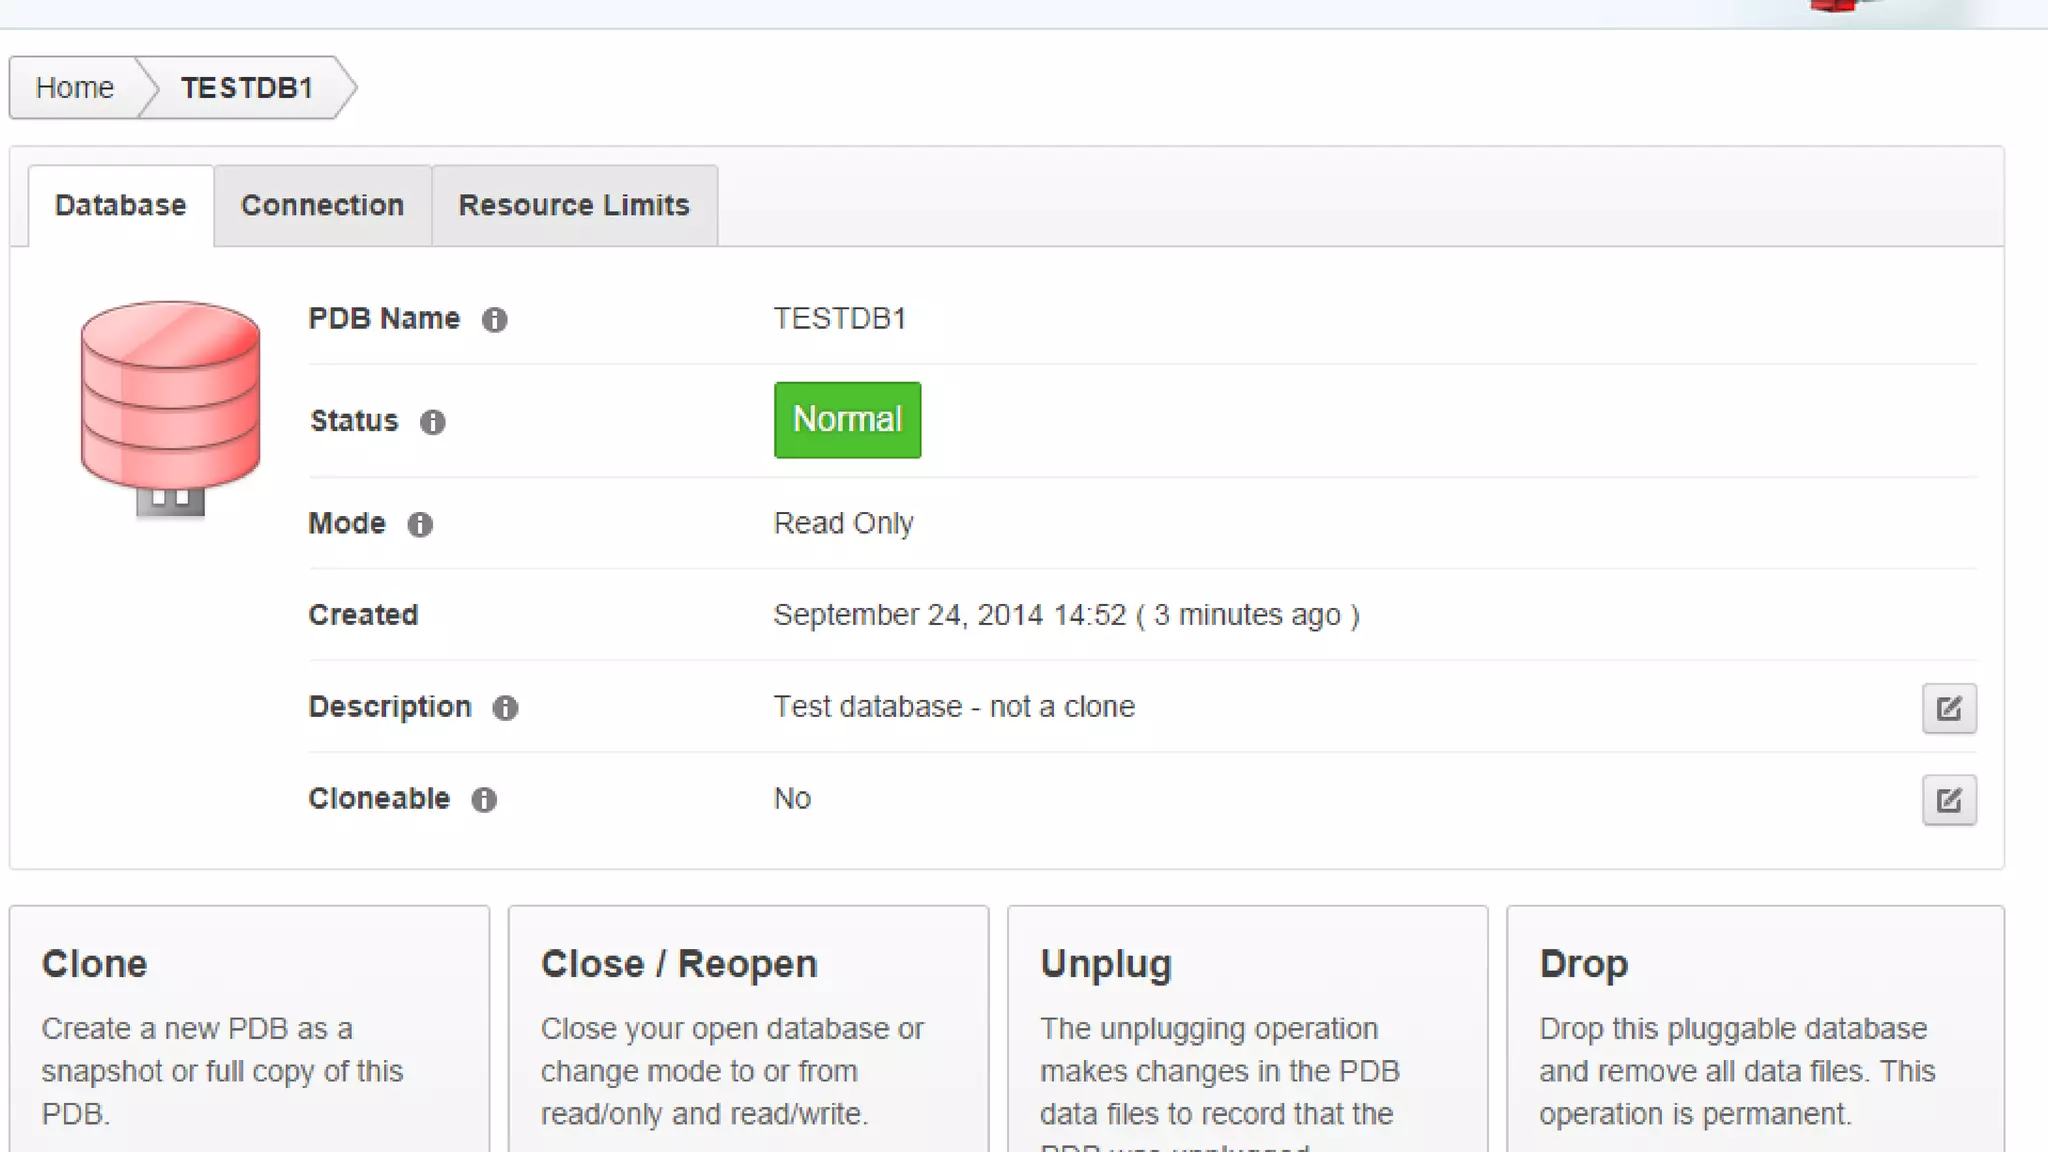Click info icon beside Mode label

pyautogui.click(x=420, y=524)
